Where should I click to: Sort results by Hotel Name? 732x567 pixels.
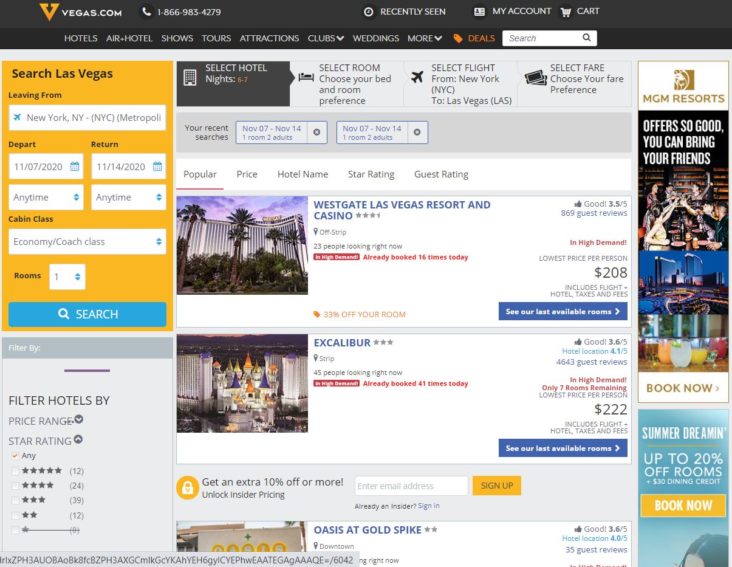[x=303, y=174]
